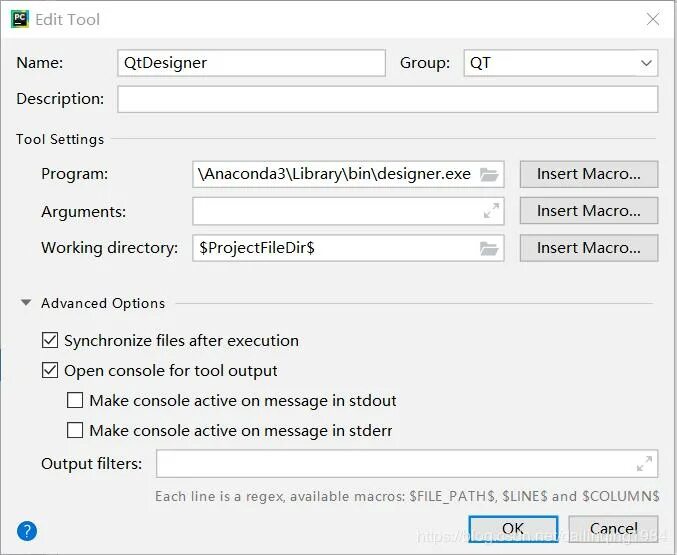
Task: Insert macro for Working directory
Action: [588, 248]
